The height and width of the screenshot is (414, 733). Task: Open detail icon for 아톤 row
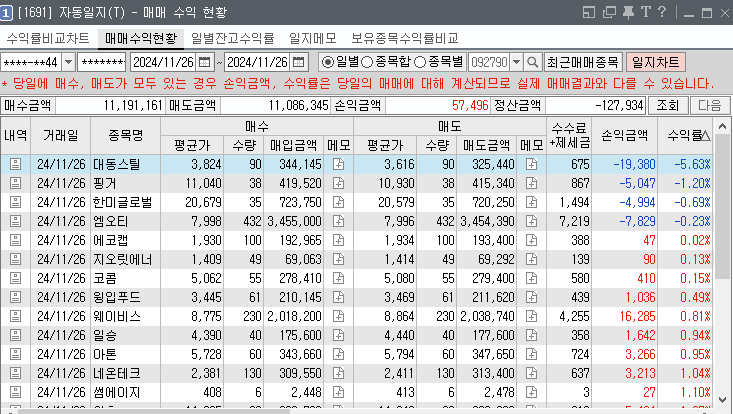(15, 354)
